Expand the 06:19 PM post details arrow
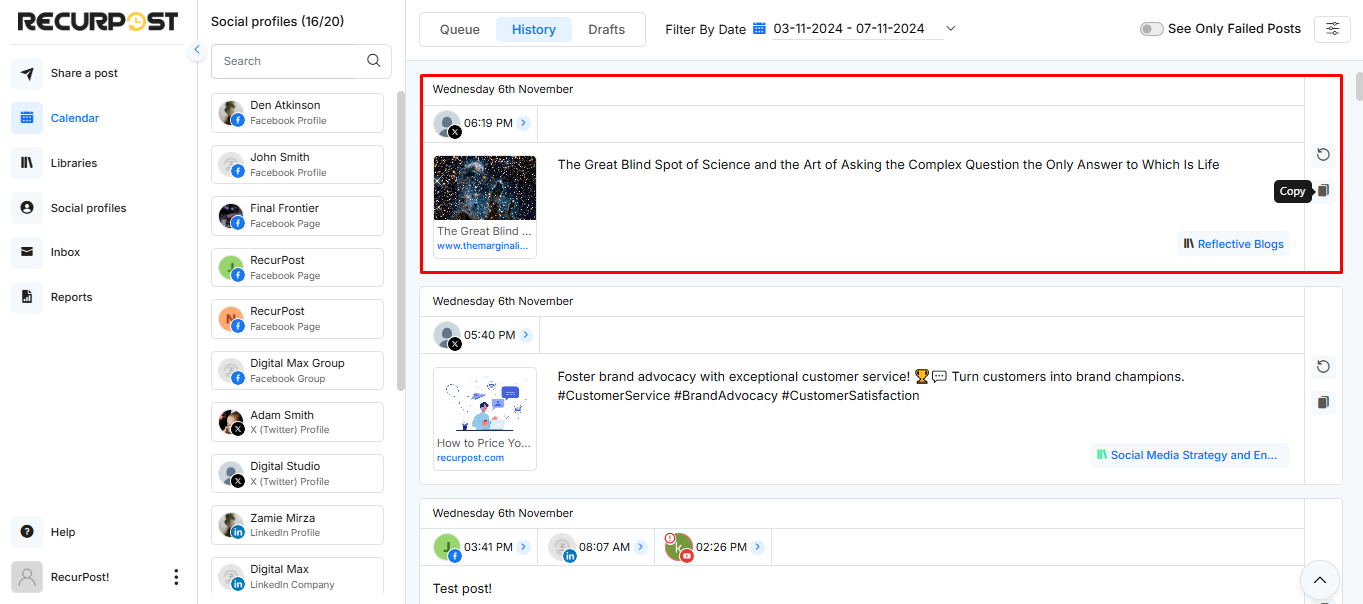1363x604 pixels. [524, 124]
